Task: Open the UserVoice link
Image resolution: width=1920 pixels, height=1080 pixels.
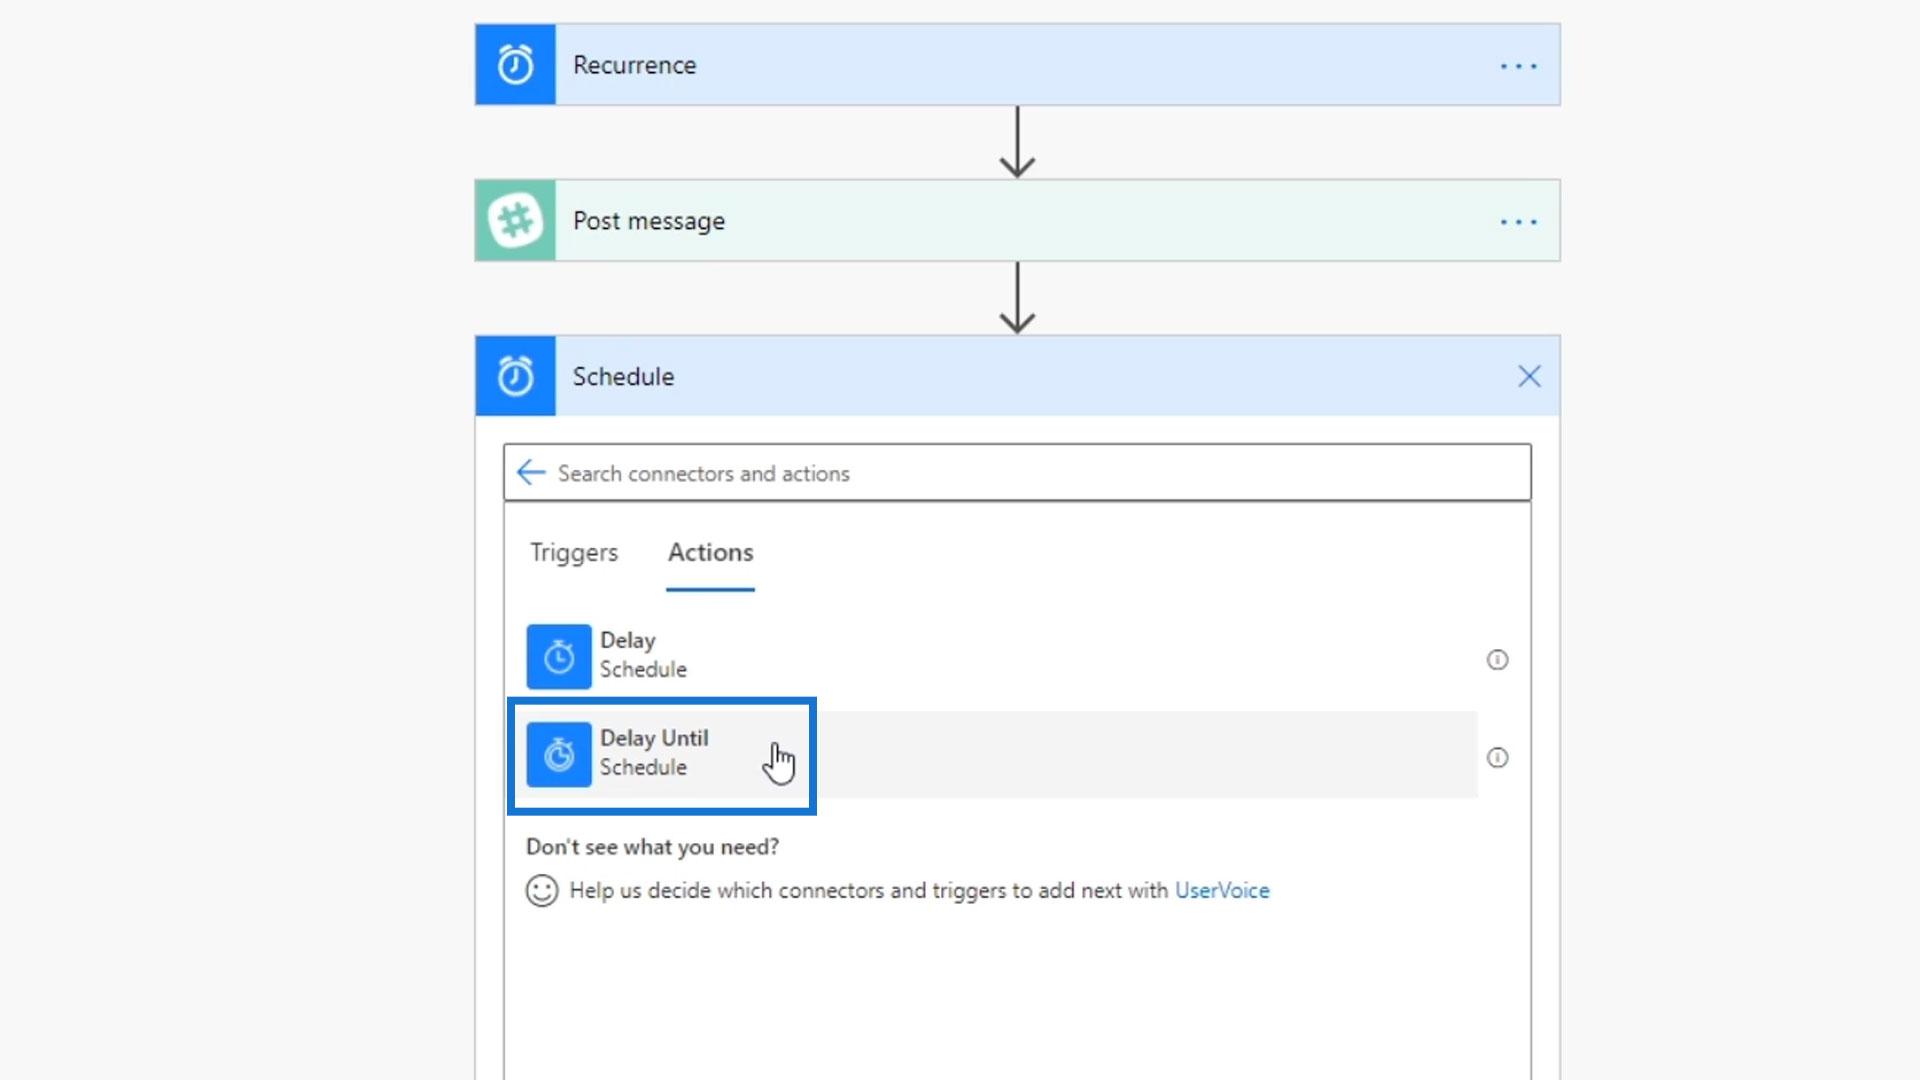Action: tap(1221, 891)
